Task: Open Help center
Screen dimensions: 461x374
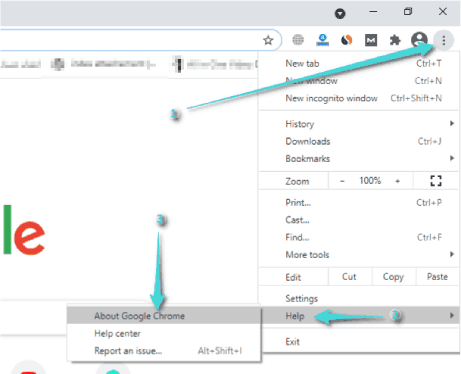Action: [163, 333]
